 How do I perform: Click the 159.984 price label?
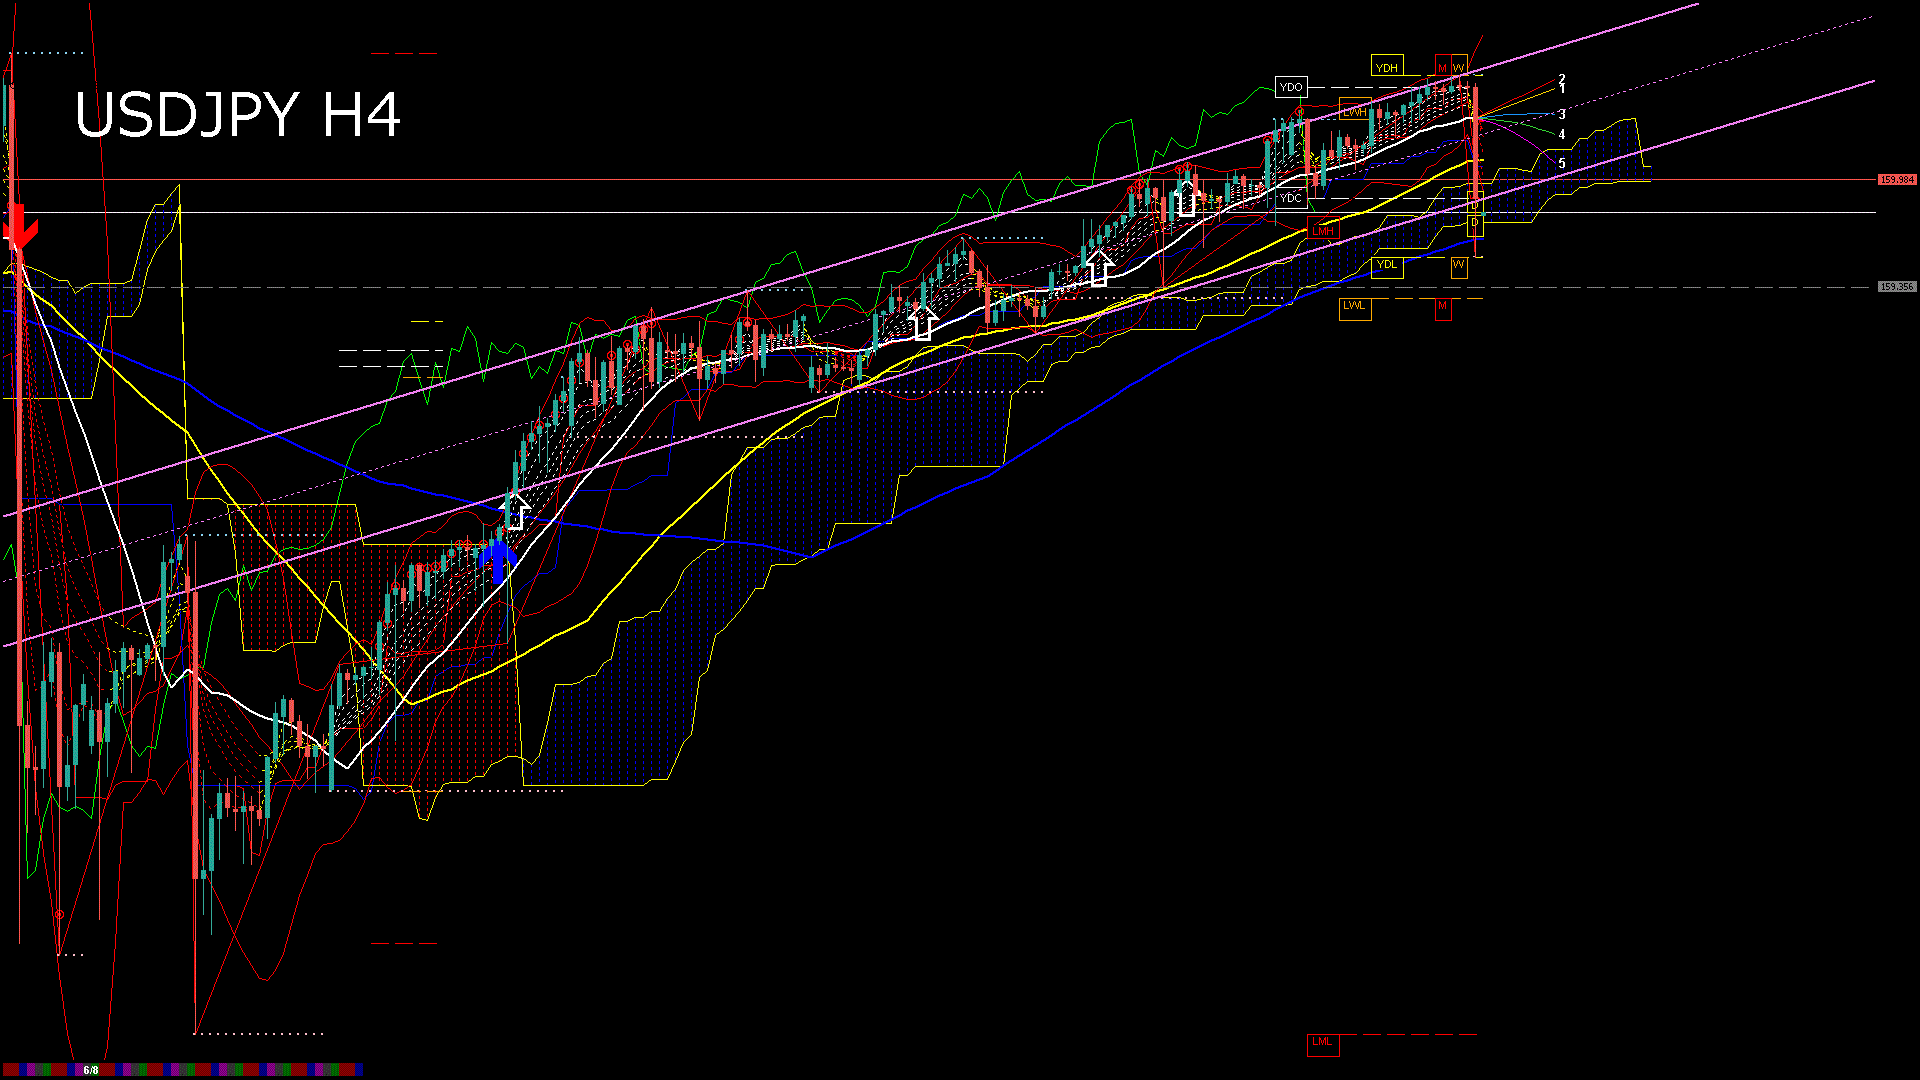(1897, 180)
